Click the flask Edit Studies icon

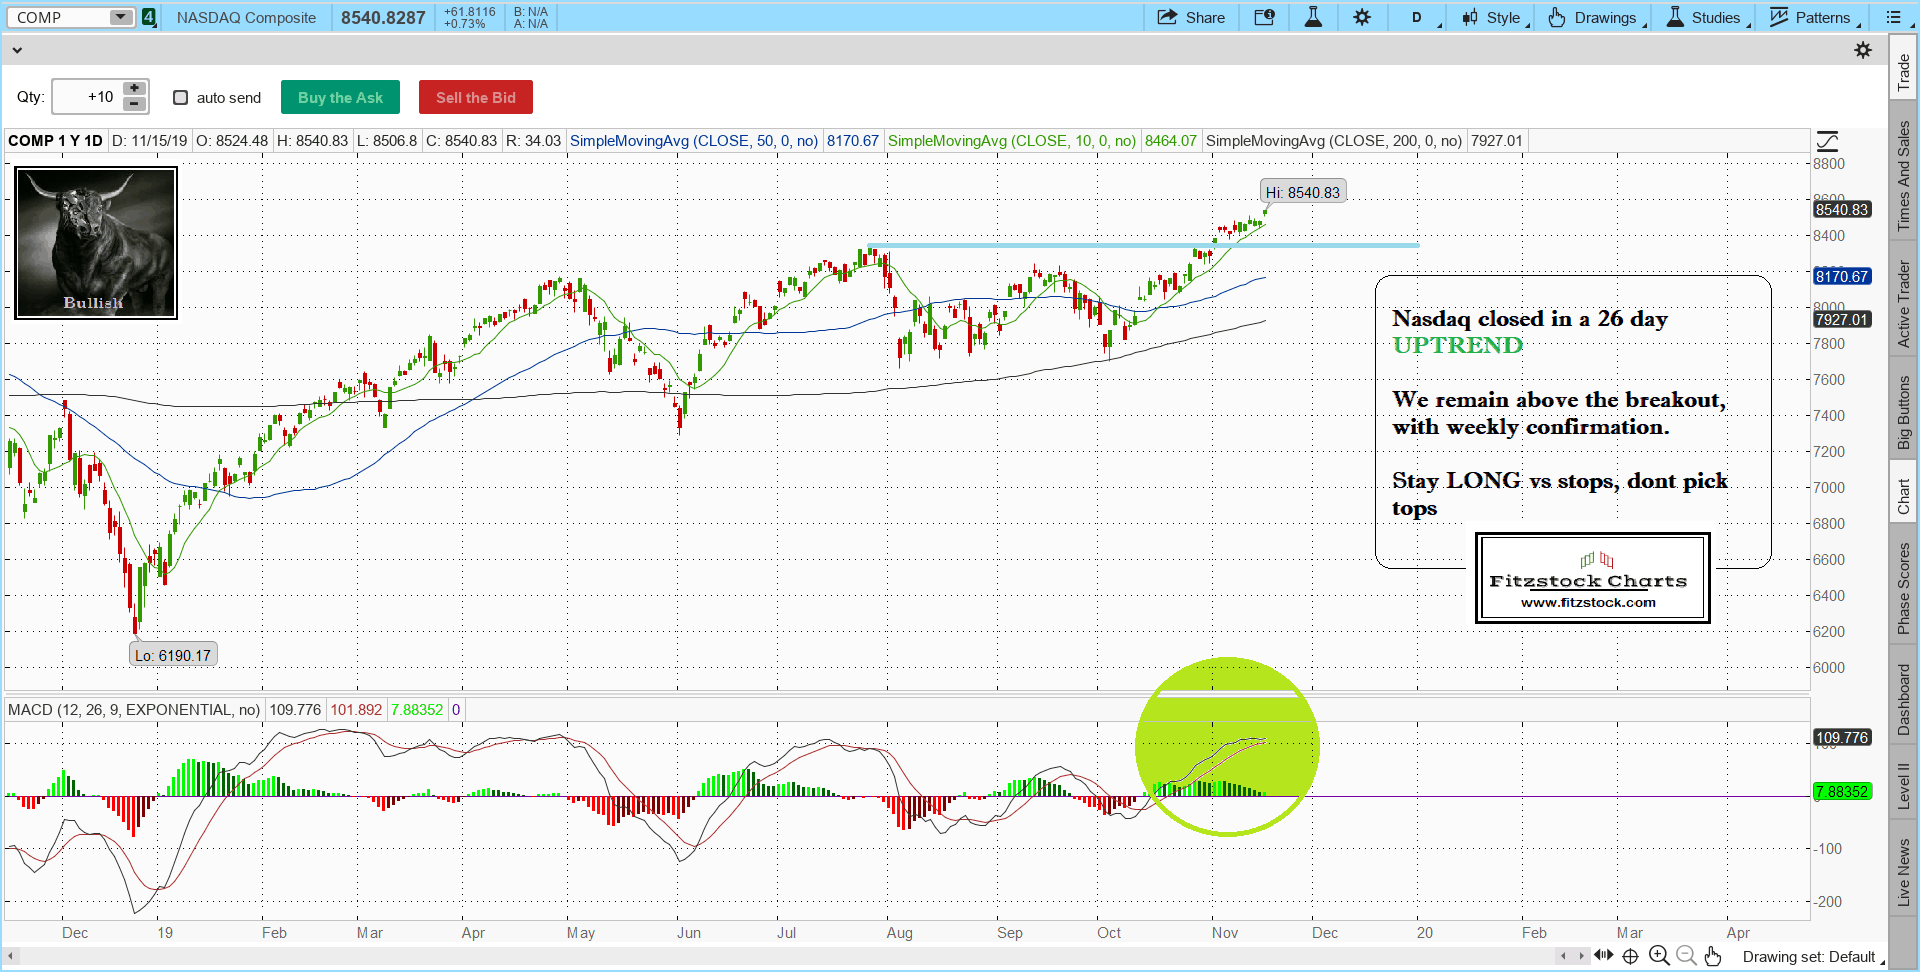point(1313,17)
